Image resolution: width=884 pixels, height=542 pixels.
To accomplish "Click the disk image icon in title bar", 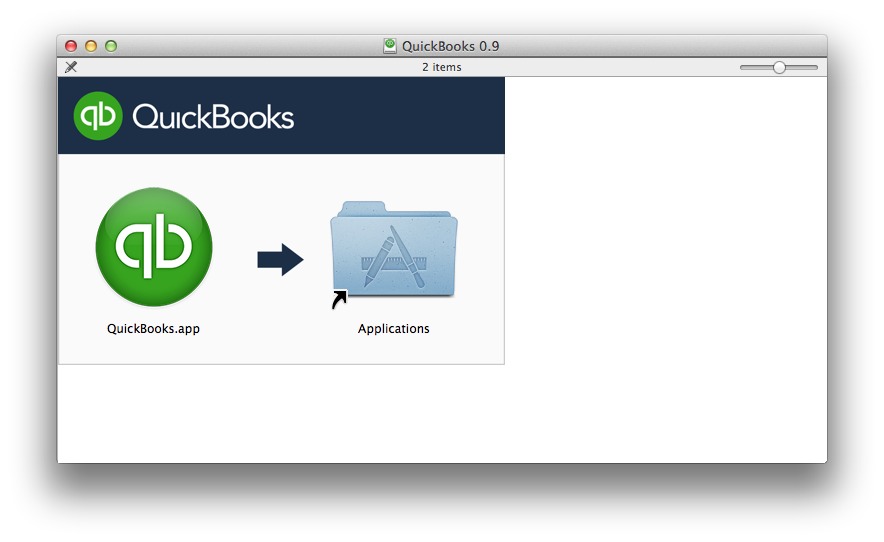I will coord(390,46).
